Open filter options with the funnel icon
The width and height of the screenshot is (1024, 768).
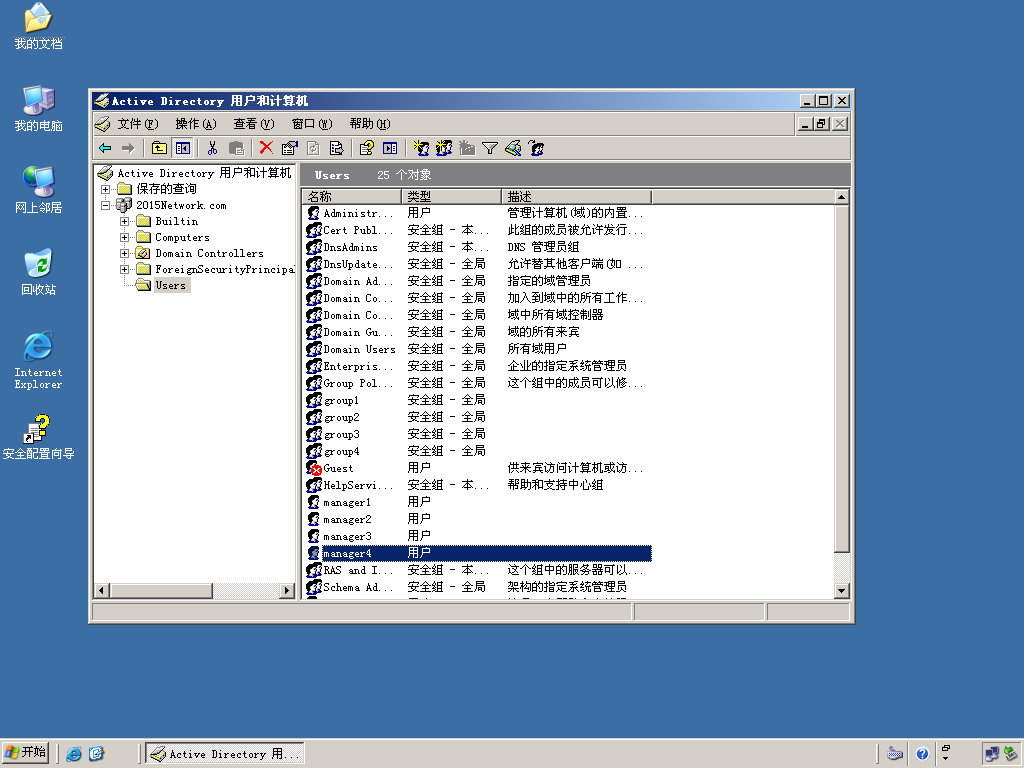click(490, 148)
